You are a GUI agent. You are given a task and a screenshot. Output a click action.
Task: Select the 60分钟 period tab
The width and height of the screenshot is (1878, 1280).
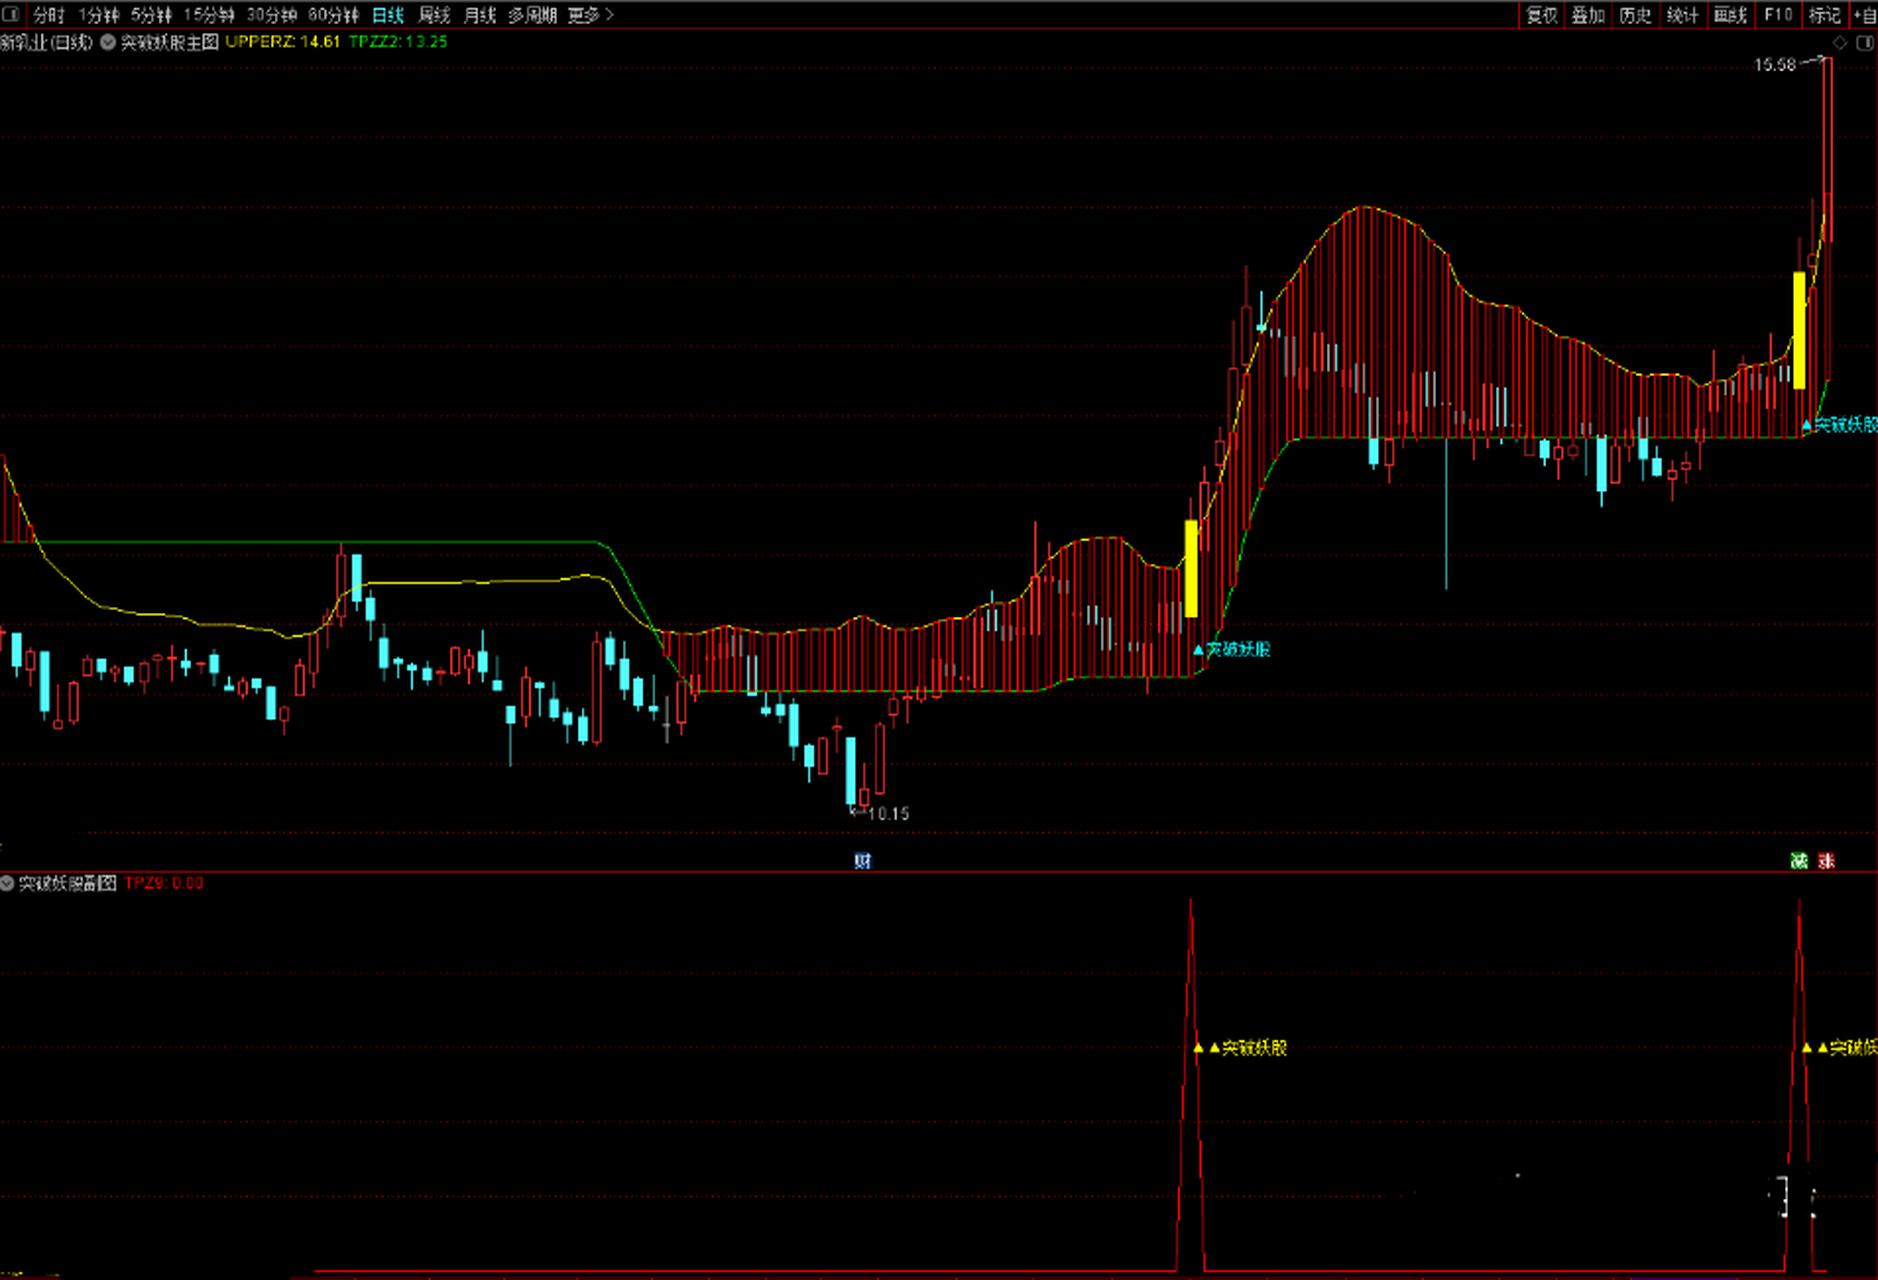[x=333, y=15]
